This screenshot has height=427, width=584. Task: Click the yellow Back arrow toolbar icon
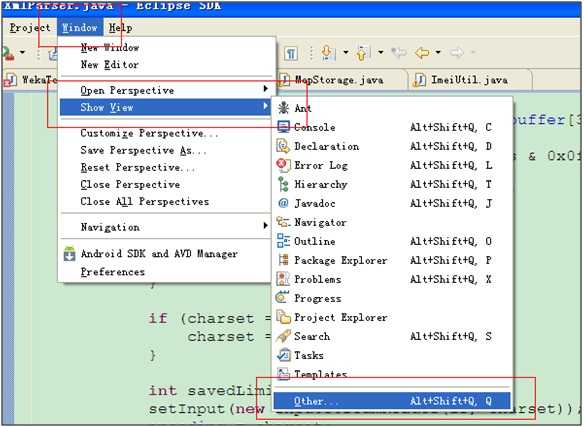[x=422, y=53]
